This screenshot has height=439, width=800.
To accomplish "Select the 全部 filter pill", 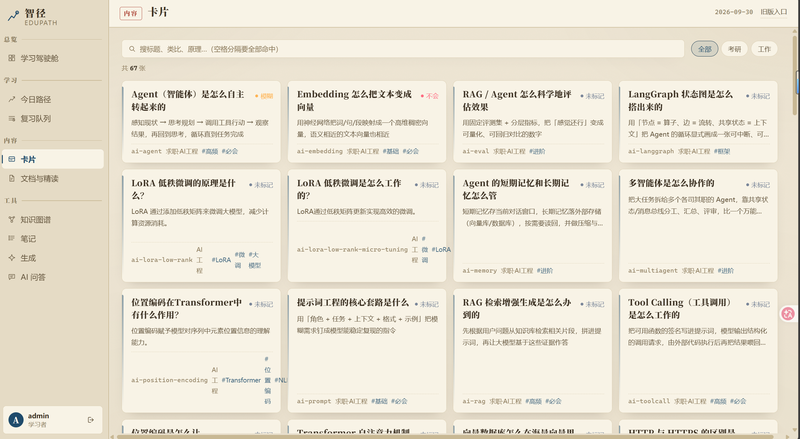I will click(705, 49).
